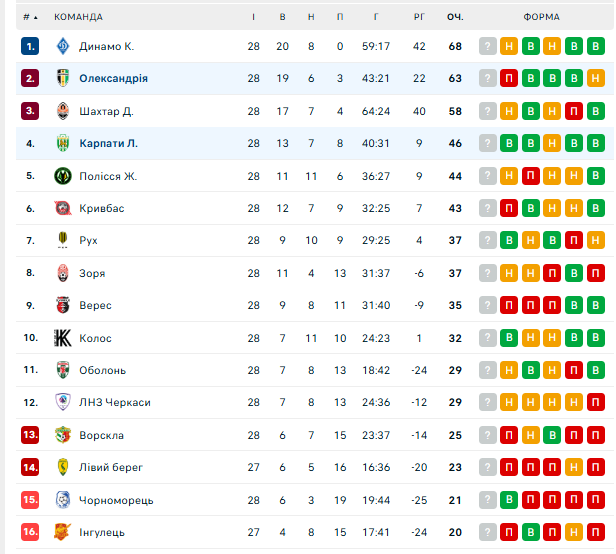Click the Шахтар Д. team logo
Screen dimensions: 616x554
[62, 111]
